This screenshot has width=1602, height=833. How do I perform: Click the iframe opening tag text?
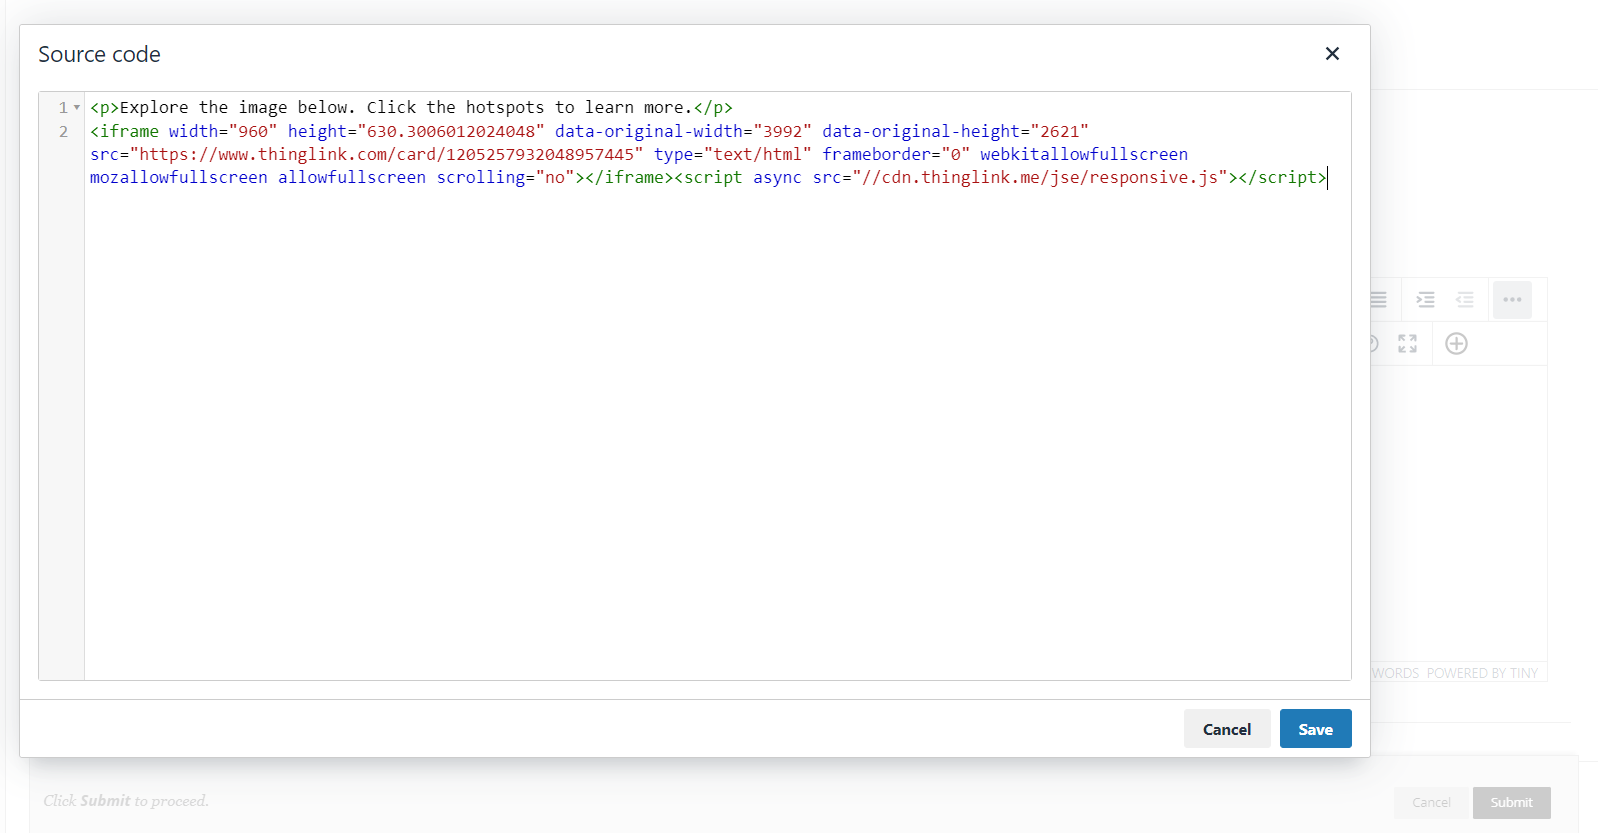pyautogui.click(x=125, y=131)
